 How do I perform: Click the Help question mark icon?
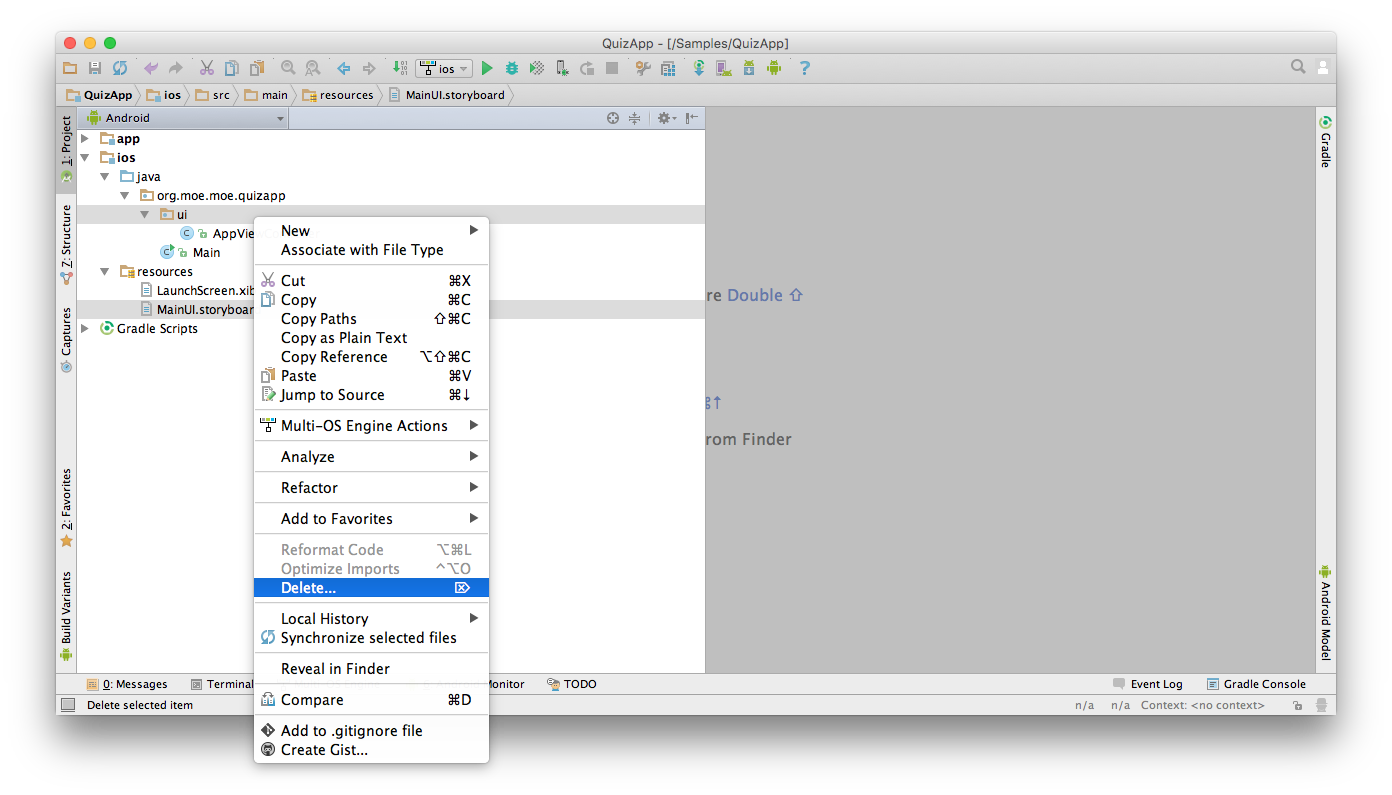pos(804,68)
